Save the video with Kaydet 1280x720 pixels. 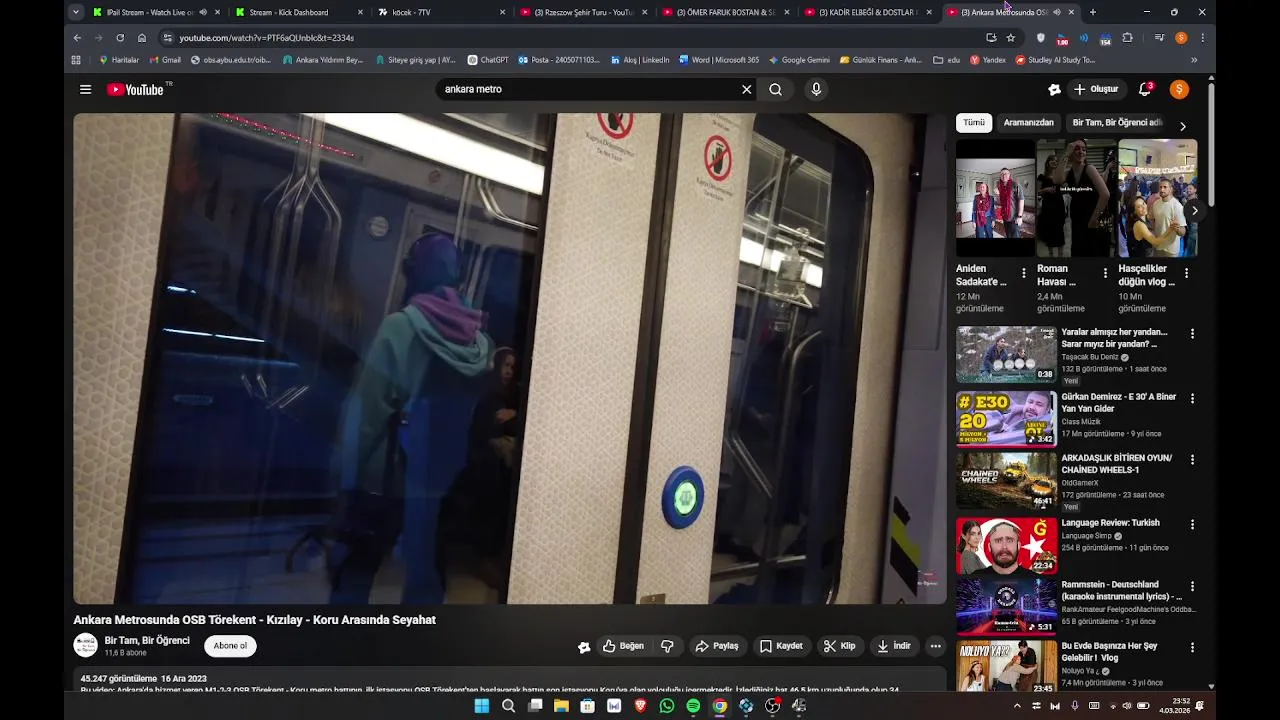[x=781, y=646]
